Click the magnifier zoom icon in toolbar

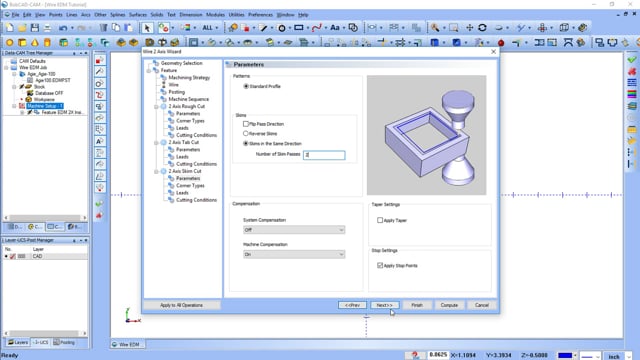pos(435,28)
